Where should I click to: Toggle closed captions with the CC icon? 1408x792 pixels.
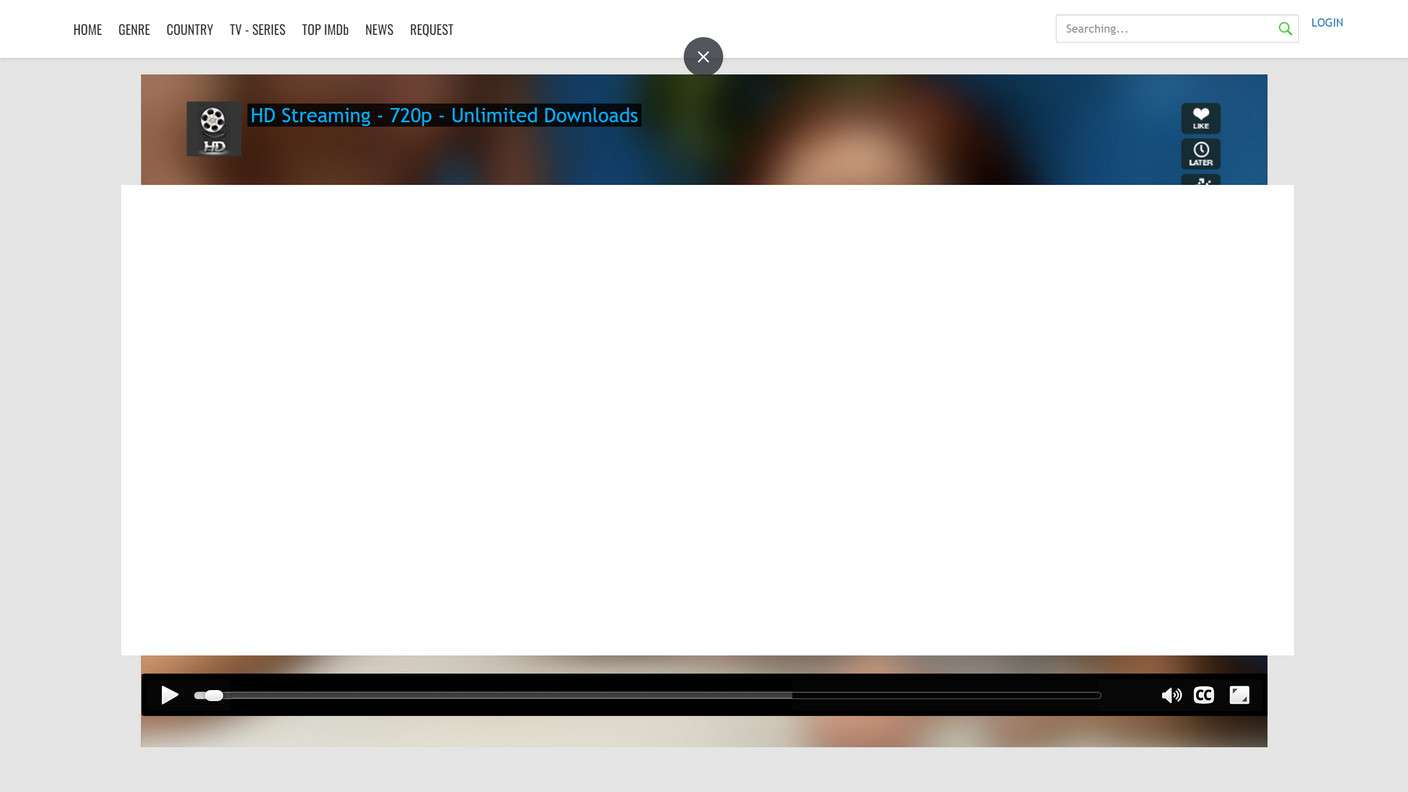(x=1204, y=695)
